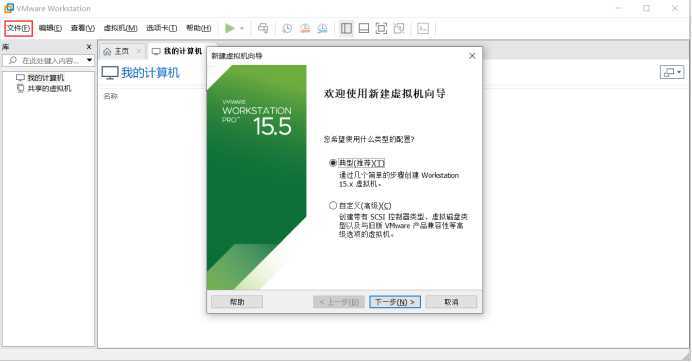Screen dimensions: 692x362
Task: Click the 我的计算机 monitor heading icon
Action: tap(109, 72)
